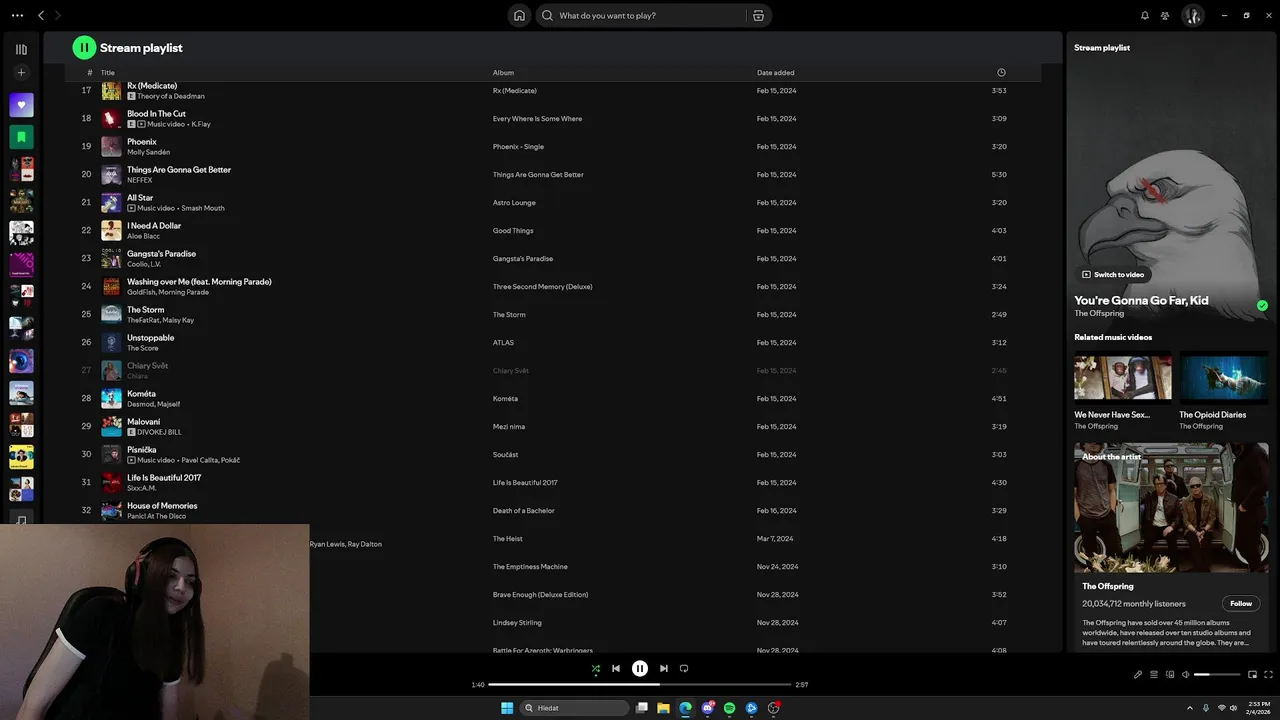1280x720 pixels.
Task: Open album 'Three Second Memory (Deluxe)'
Action: coord(542,287)
